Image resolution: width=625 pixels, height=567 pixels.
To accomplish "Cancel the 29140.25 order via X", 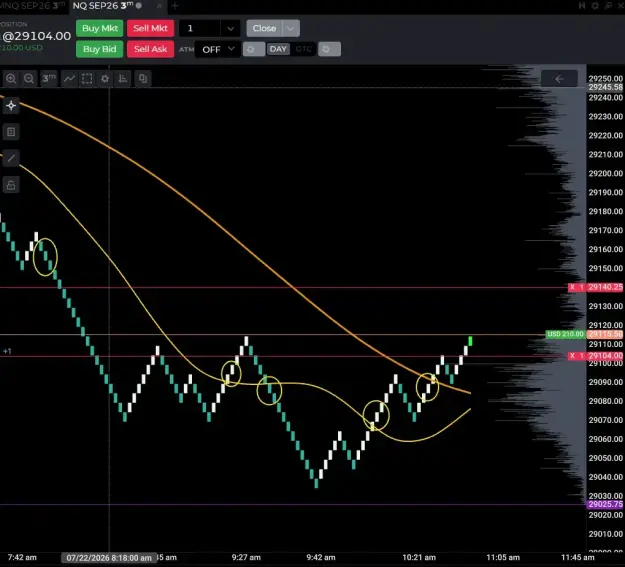I will 572,287.
